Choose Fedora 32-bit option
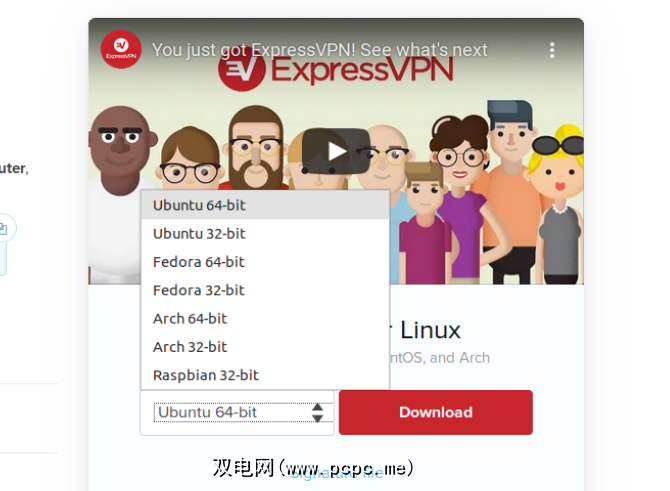The image size is (670, 491). point(265,290)
